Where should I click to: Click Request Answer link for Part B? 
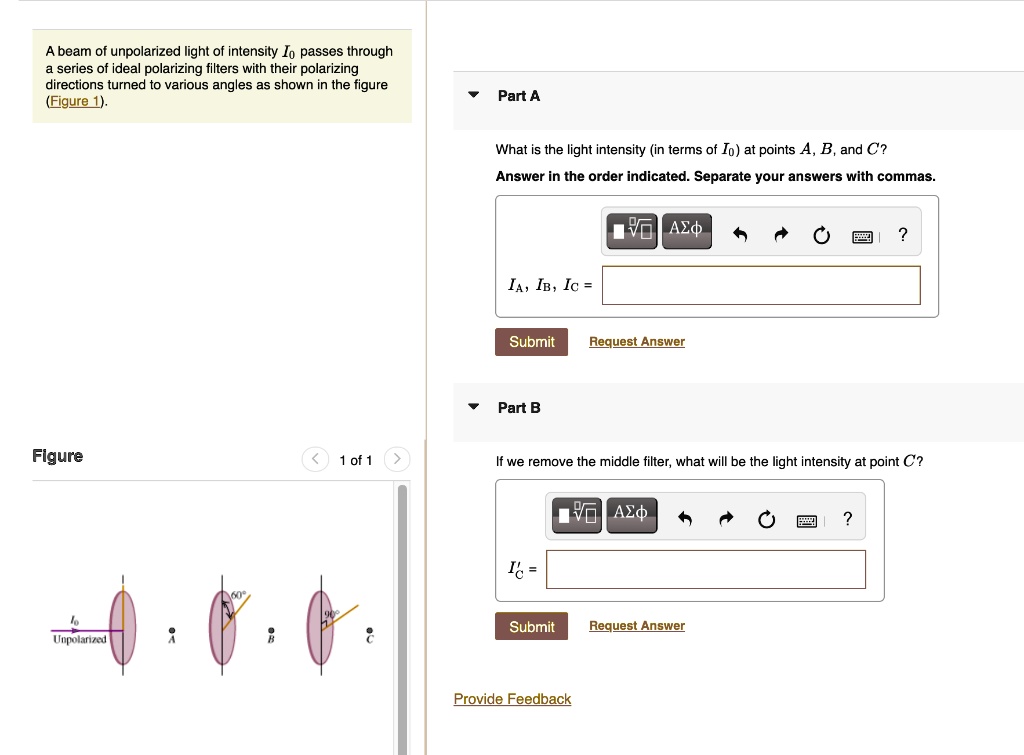tap(636, 626)
